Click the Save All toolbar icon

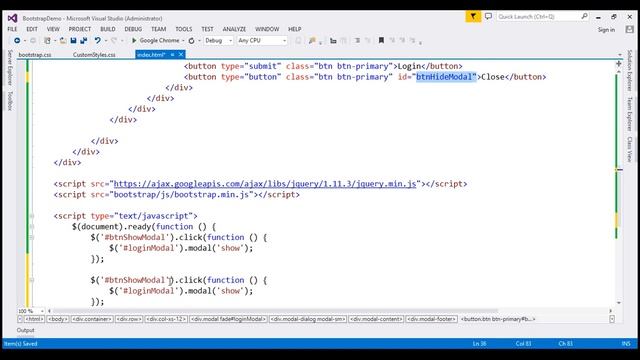point(84,40)
